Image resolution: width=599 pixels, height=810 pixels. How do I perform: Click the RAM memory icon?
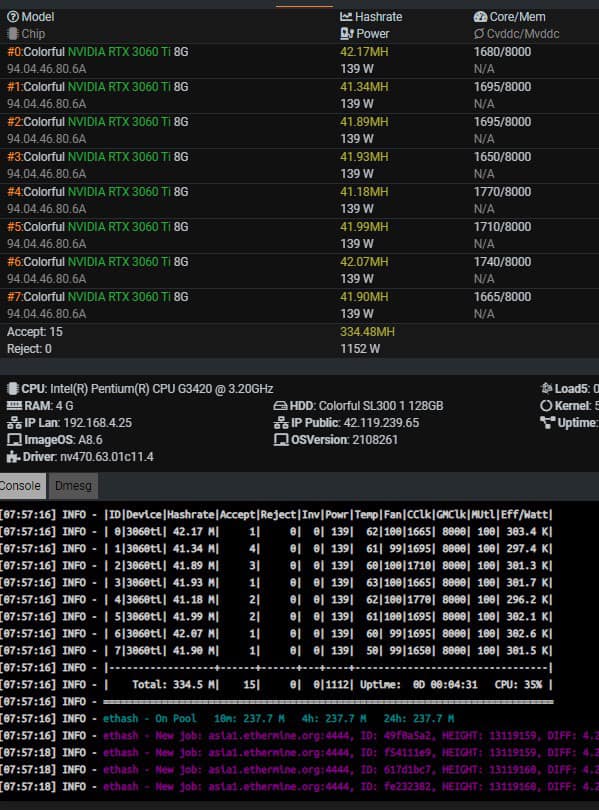(14, 406)
